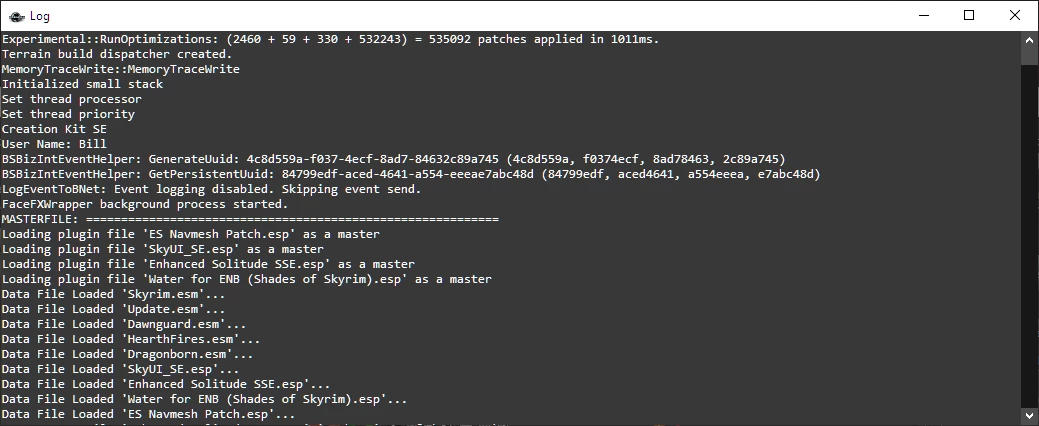Click the MASTERFILE separator line
Screen dimensions: 1039x426
point(250,219)
